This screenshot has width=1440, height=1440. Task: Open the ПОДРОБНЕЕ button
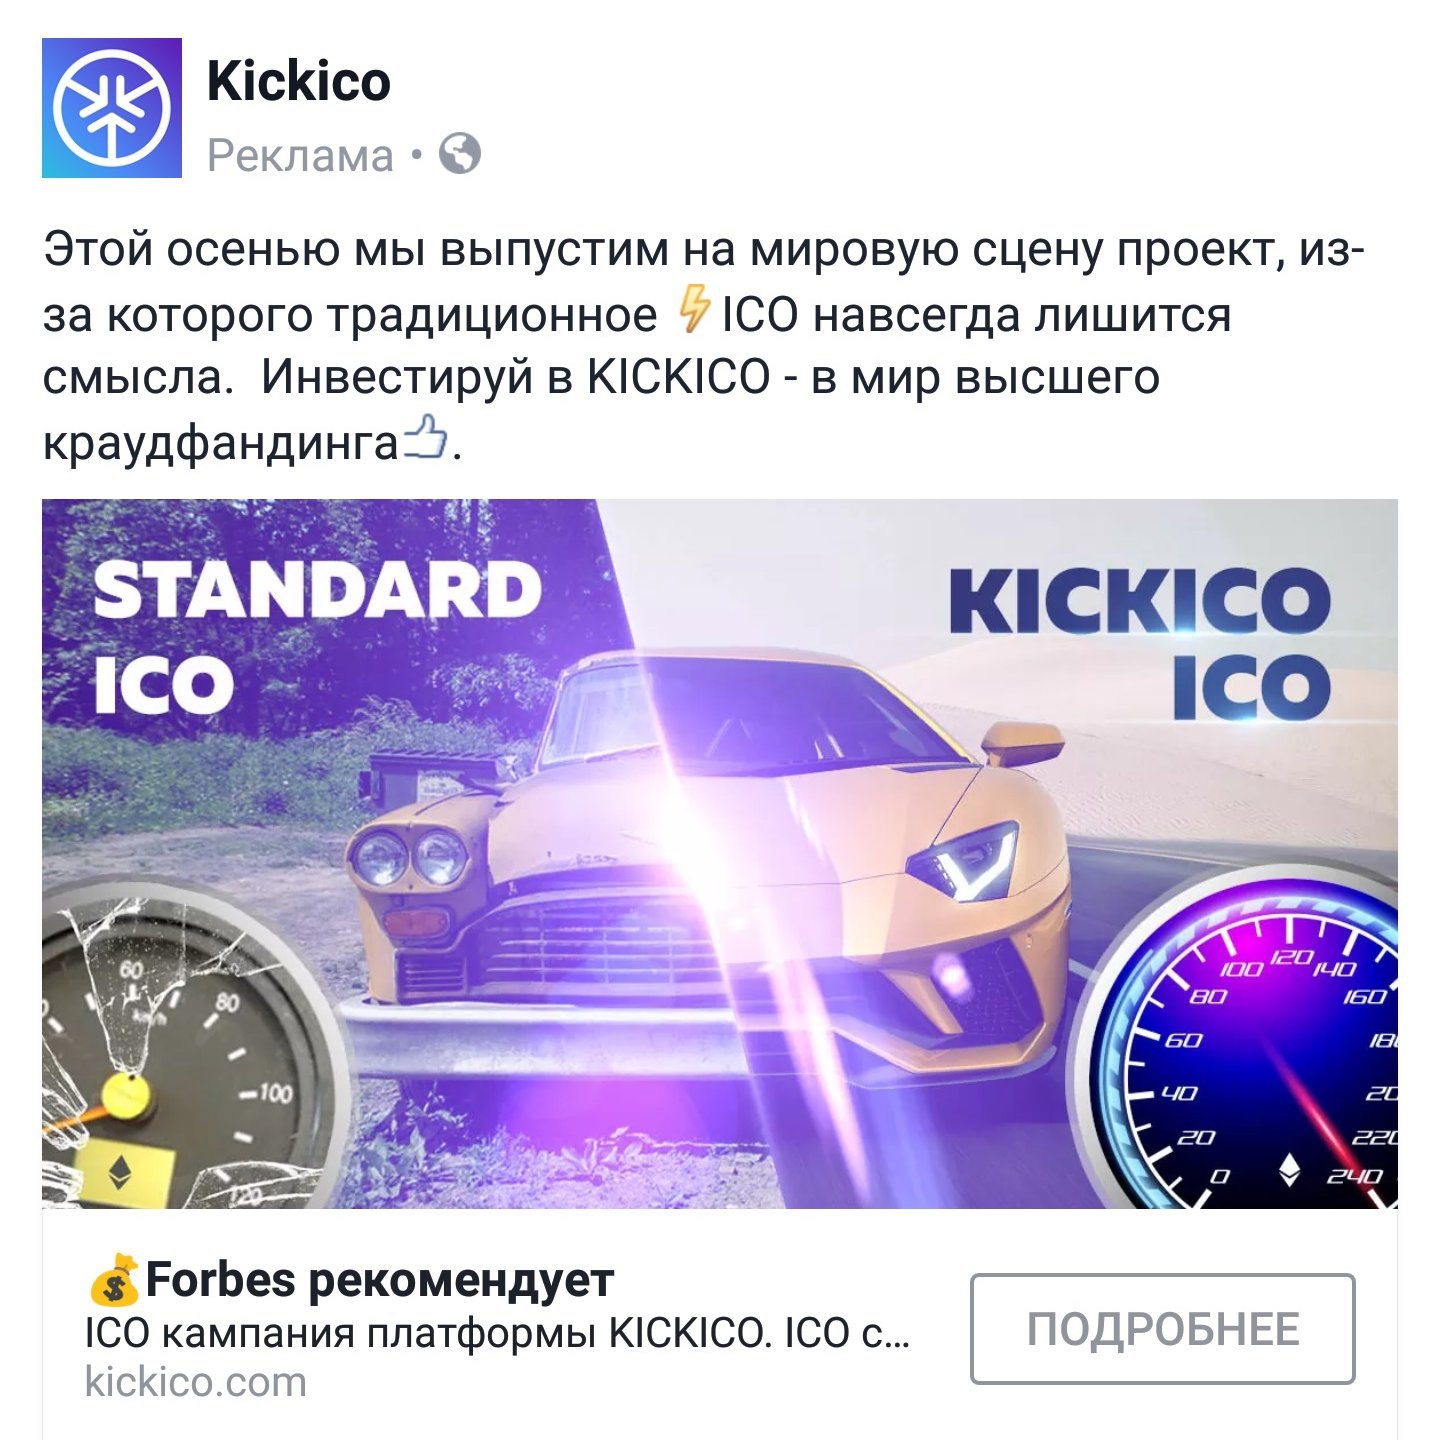coord(1163,1329)
